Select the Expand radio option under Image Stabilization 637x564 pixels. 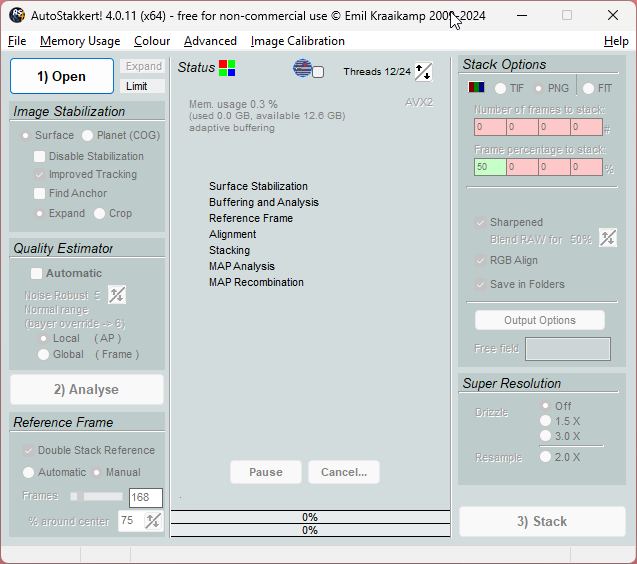tap(39, 213)
